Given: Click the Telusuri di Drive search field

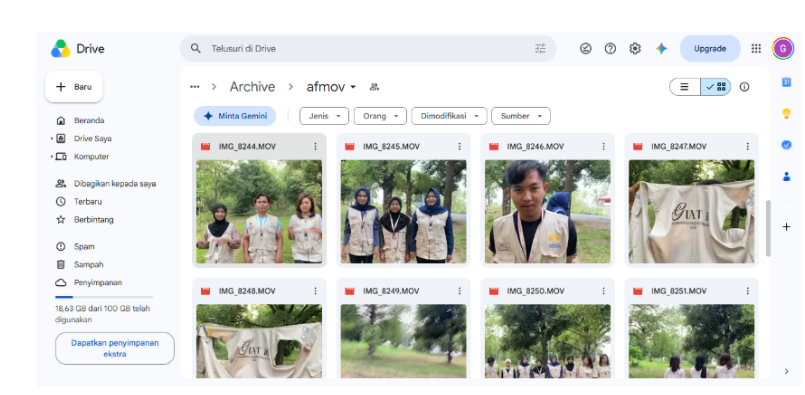Looking at the screenshot, I should pos(368,49).
